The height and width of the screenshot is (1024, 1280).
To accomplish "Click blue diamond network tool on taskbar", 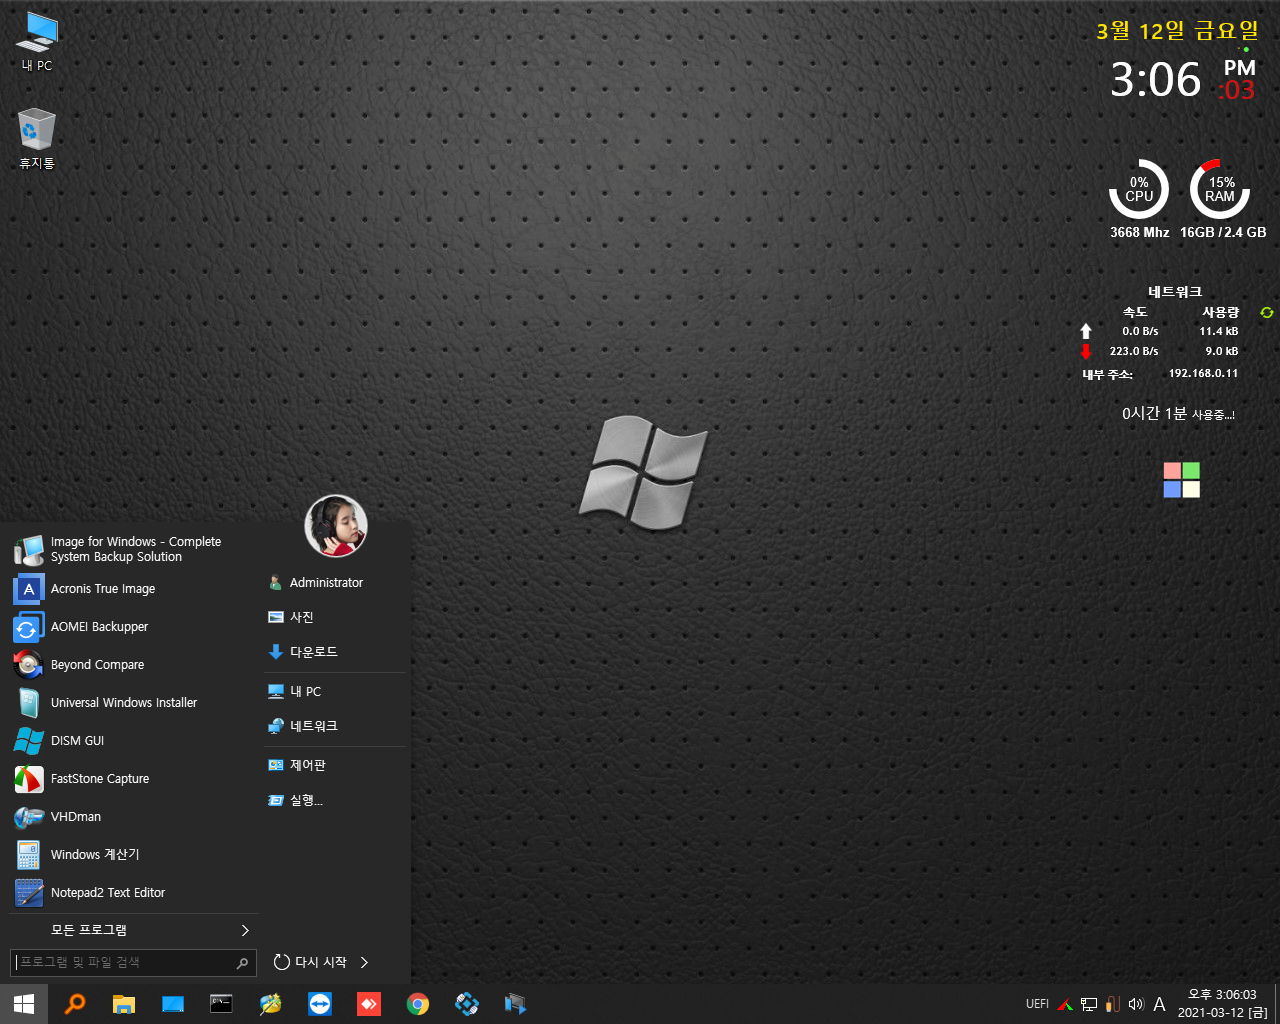I will coord(467,1004).
